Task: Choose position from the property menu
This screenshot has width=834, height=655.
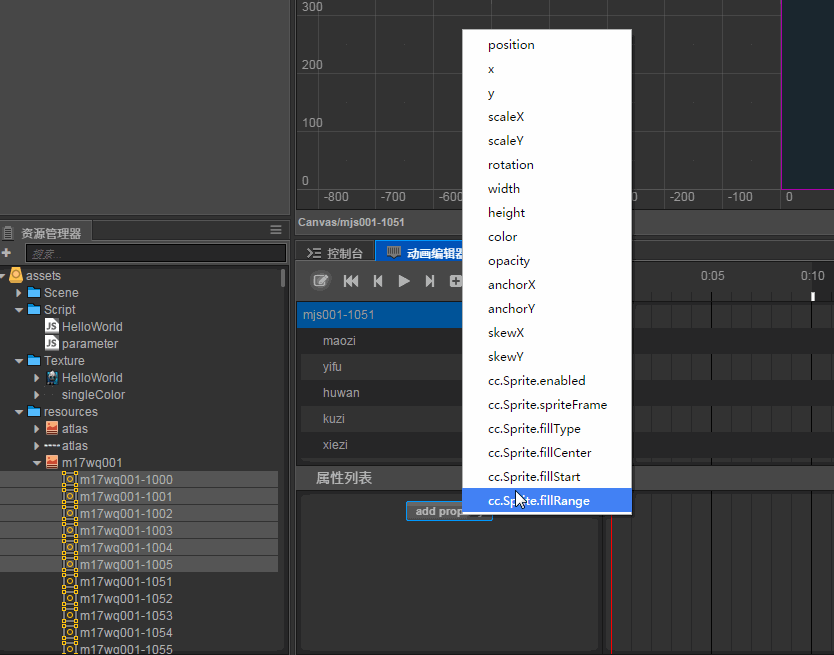Action: [547, 45]
